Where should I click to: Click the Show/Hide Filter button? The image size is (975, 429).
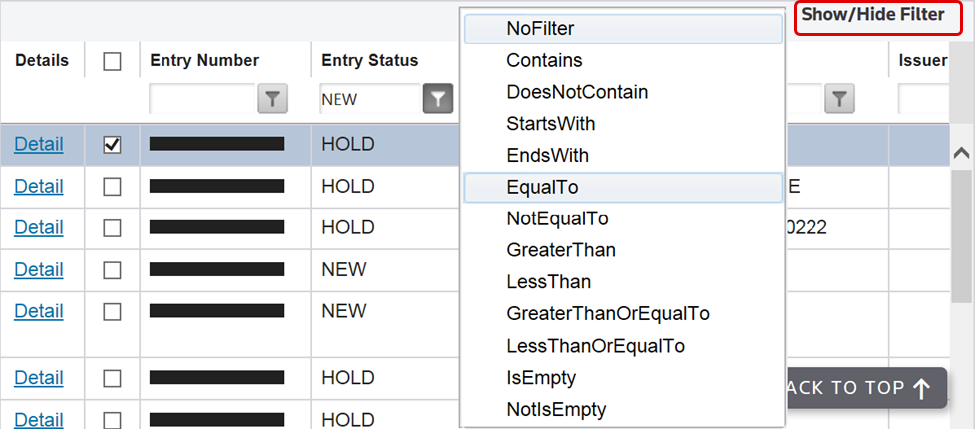[872, 15]
